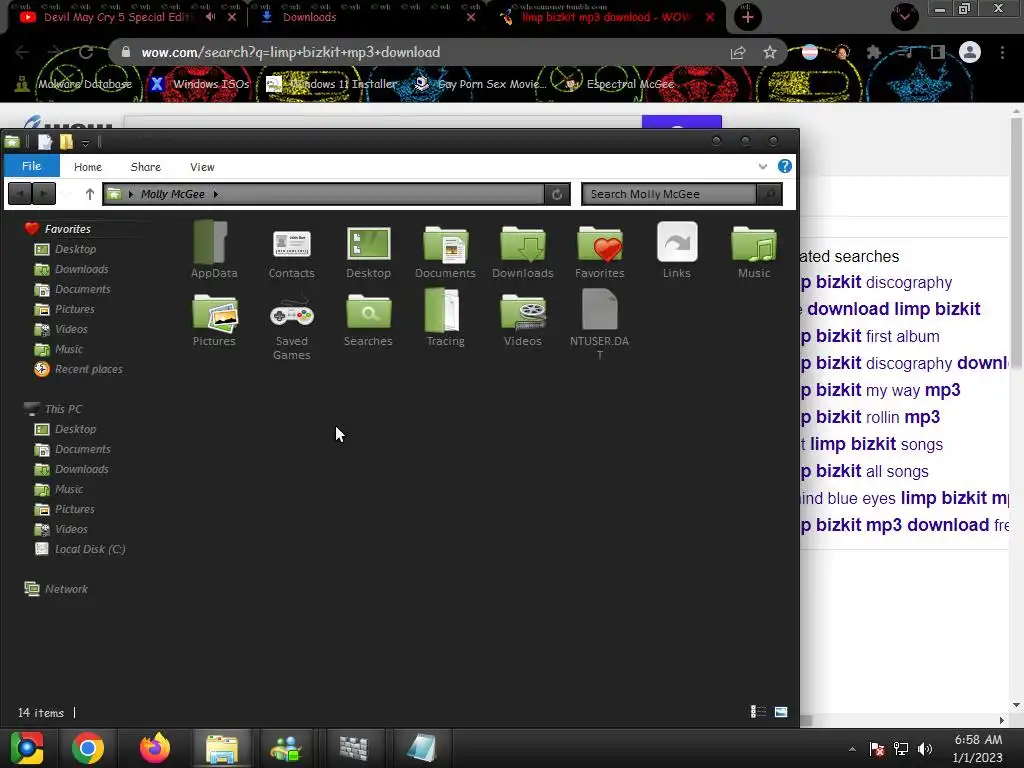Open the Chrome extensions puzzle icon

tap(874, 52)
